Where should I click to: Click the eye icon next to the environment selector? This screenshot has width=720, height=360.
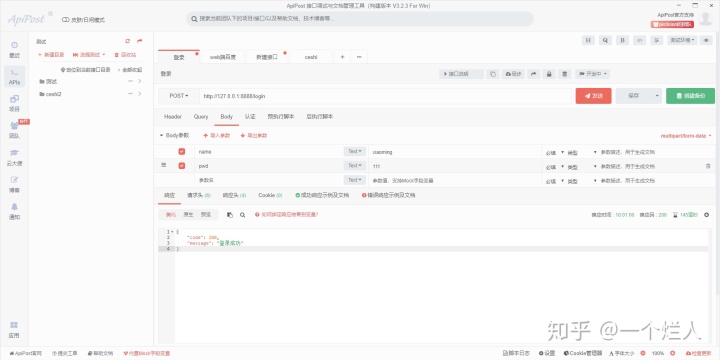click(706, 40)
